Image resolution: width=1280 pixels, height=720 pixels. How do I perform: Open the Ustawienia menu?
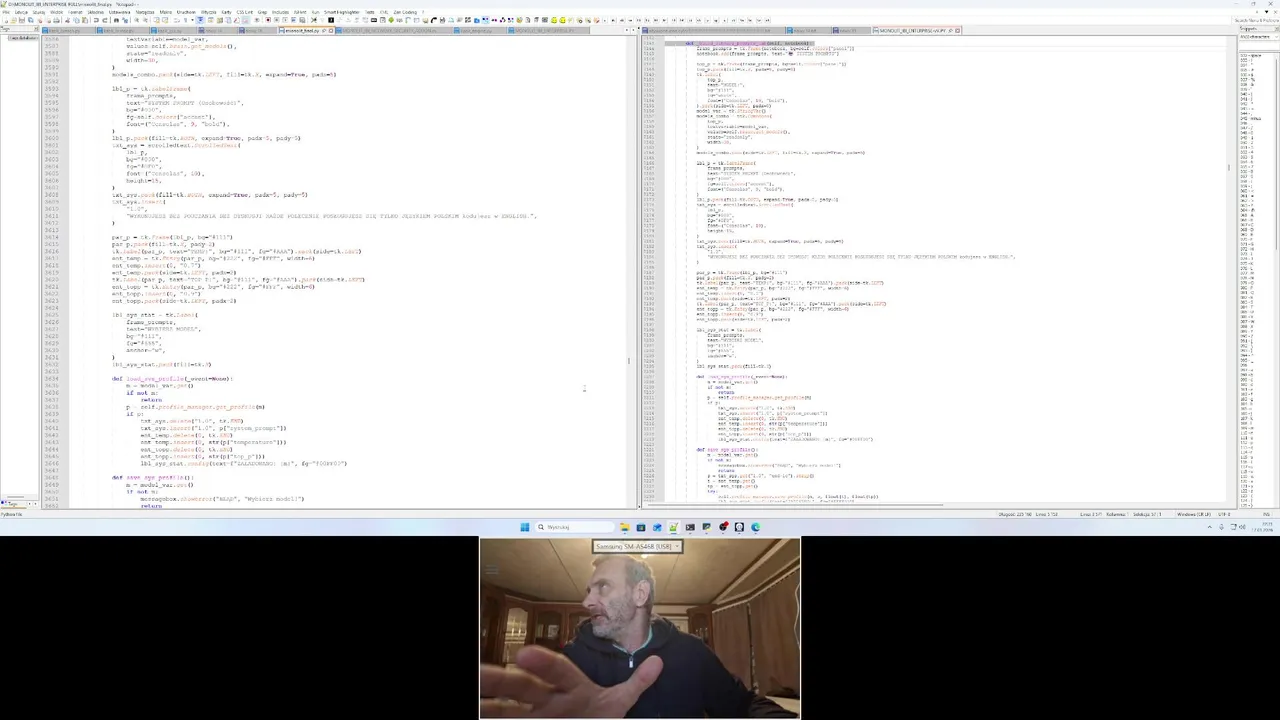coord(119,12)
